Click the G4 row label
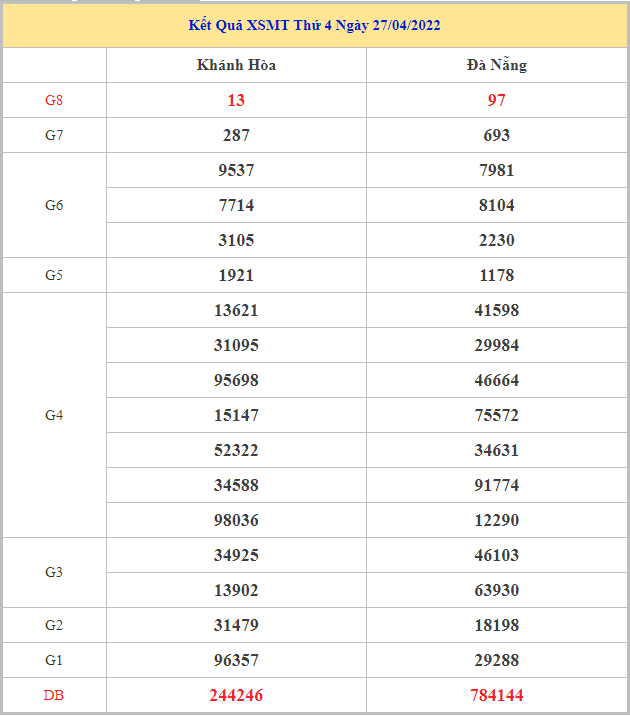Image resolution: width=630 pixels, height=716 pixels. click(x=54, y=415)
